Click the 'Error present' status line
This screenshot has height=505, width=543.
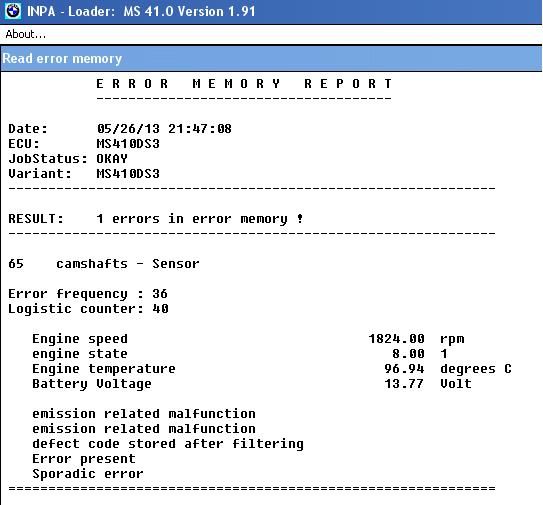pyautogui.click(x=84, y=459)
